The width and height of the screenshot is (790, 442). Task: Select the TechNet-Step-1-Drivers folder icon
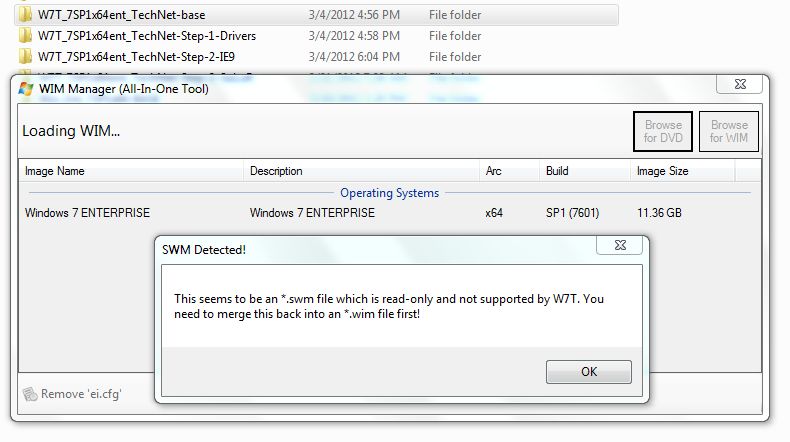(x=25, y=36)
